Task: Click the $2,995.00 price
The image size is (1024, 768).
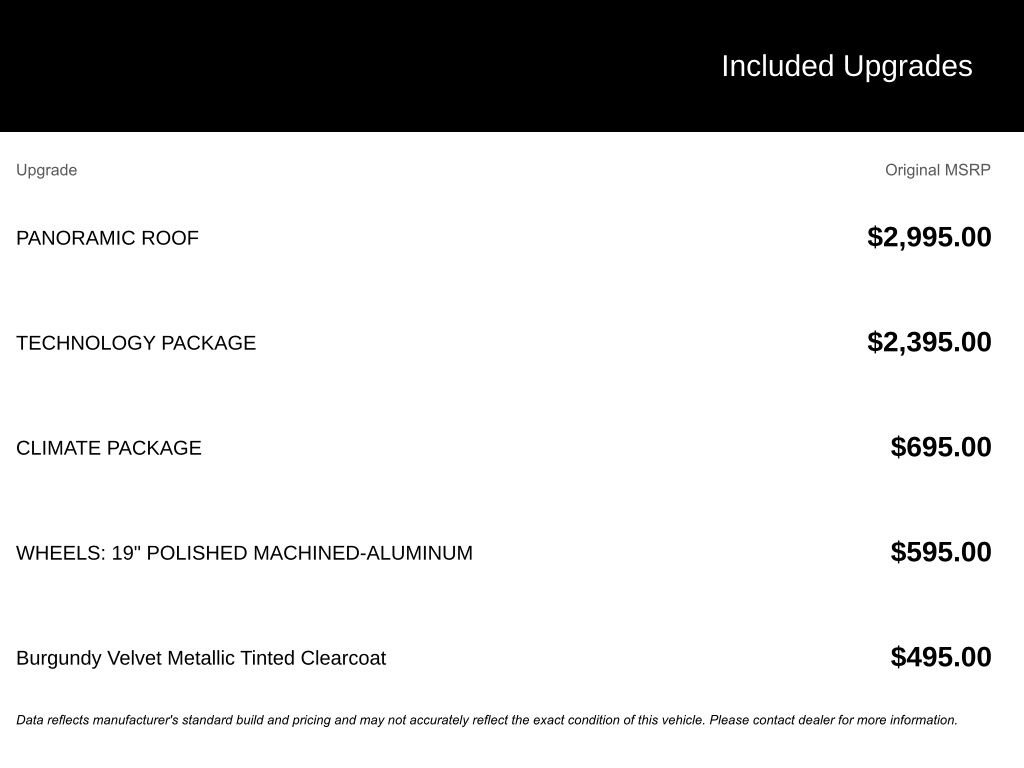Action: (x=929, y=237)
